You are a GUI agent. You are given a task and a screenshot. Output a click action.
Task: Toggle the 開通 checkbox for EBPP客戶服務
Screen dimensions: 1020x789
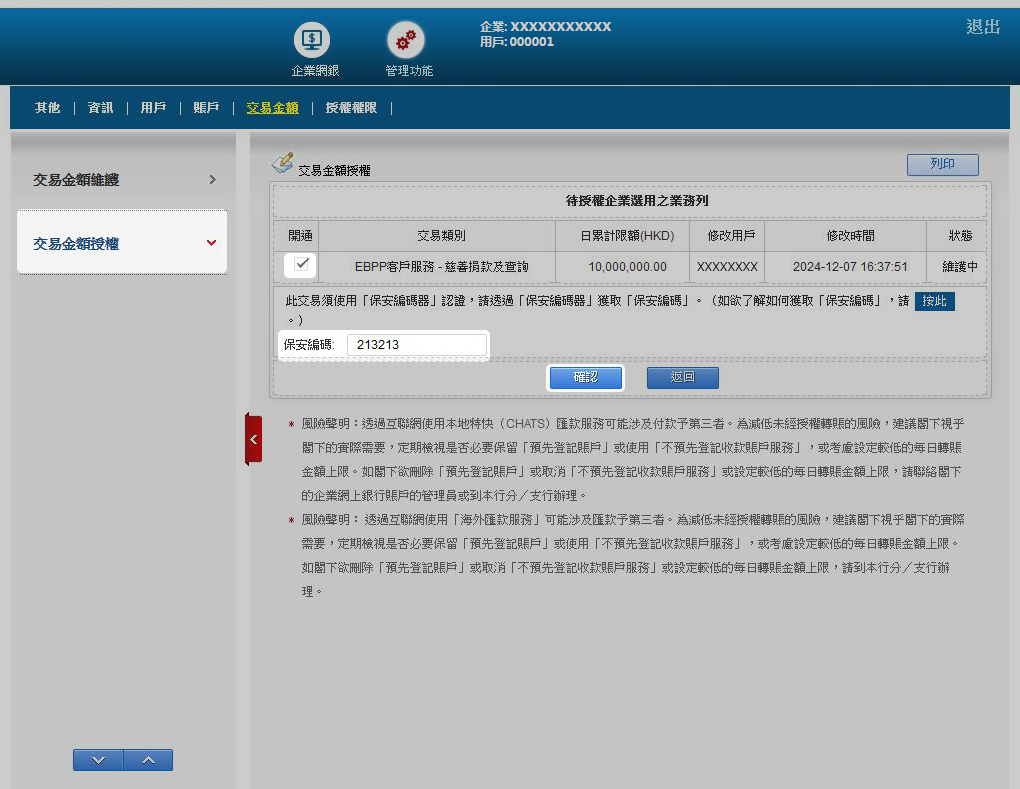click(301, 265)
